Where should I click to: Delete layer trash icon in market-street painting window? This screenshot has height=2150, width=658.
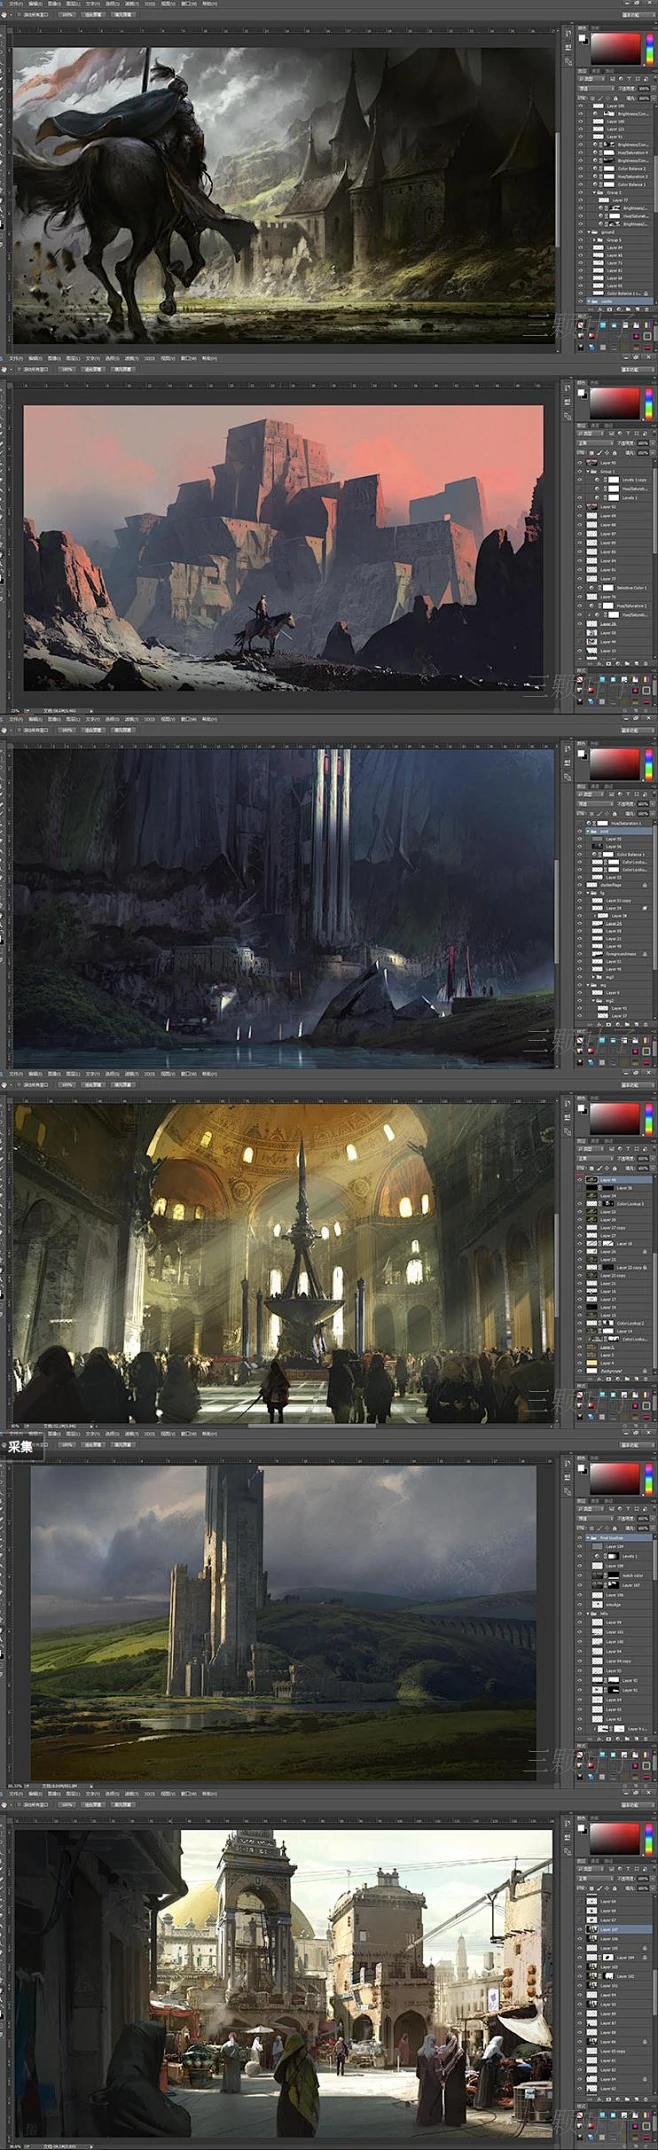[646, 2099]
